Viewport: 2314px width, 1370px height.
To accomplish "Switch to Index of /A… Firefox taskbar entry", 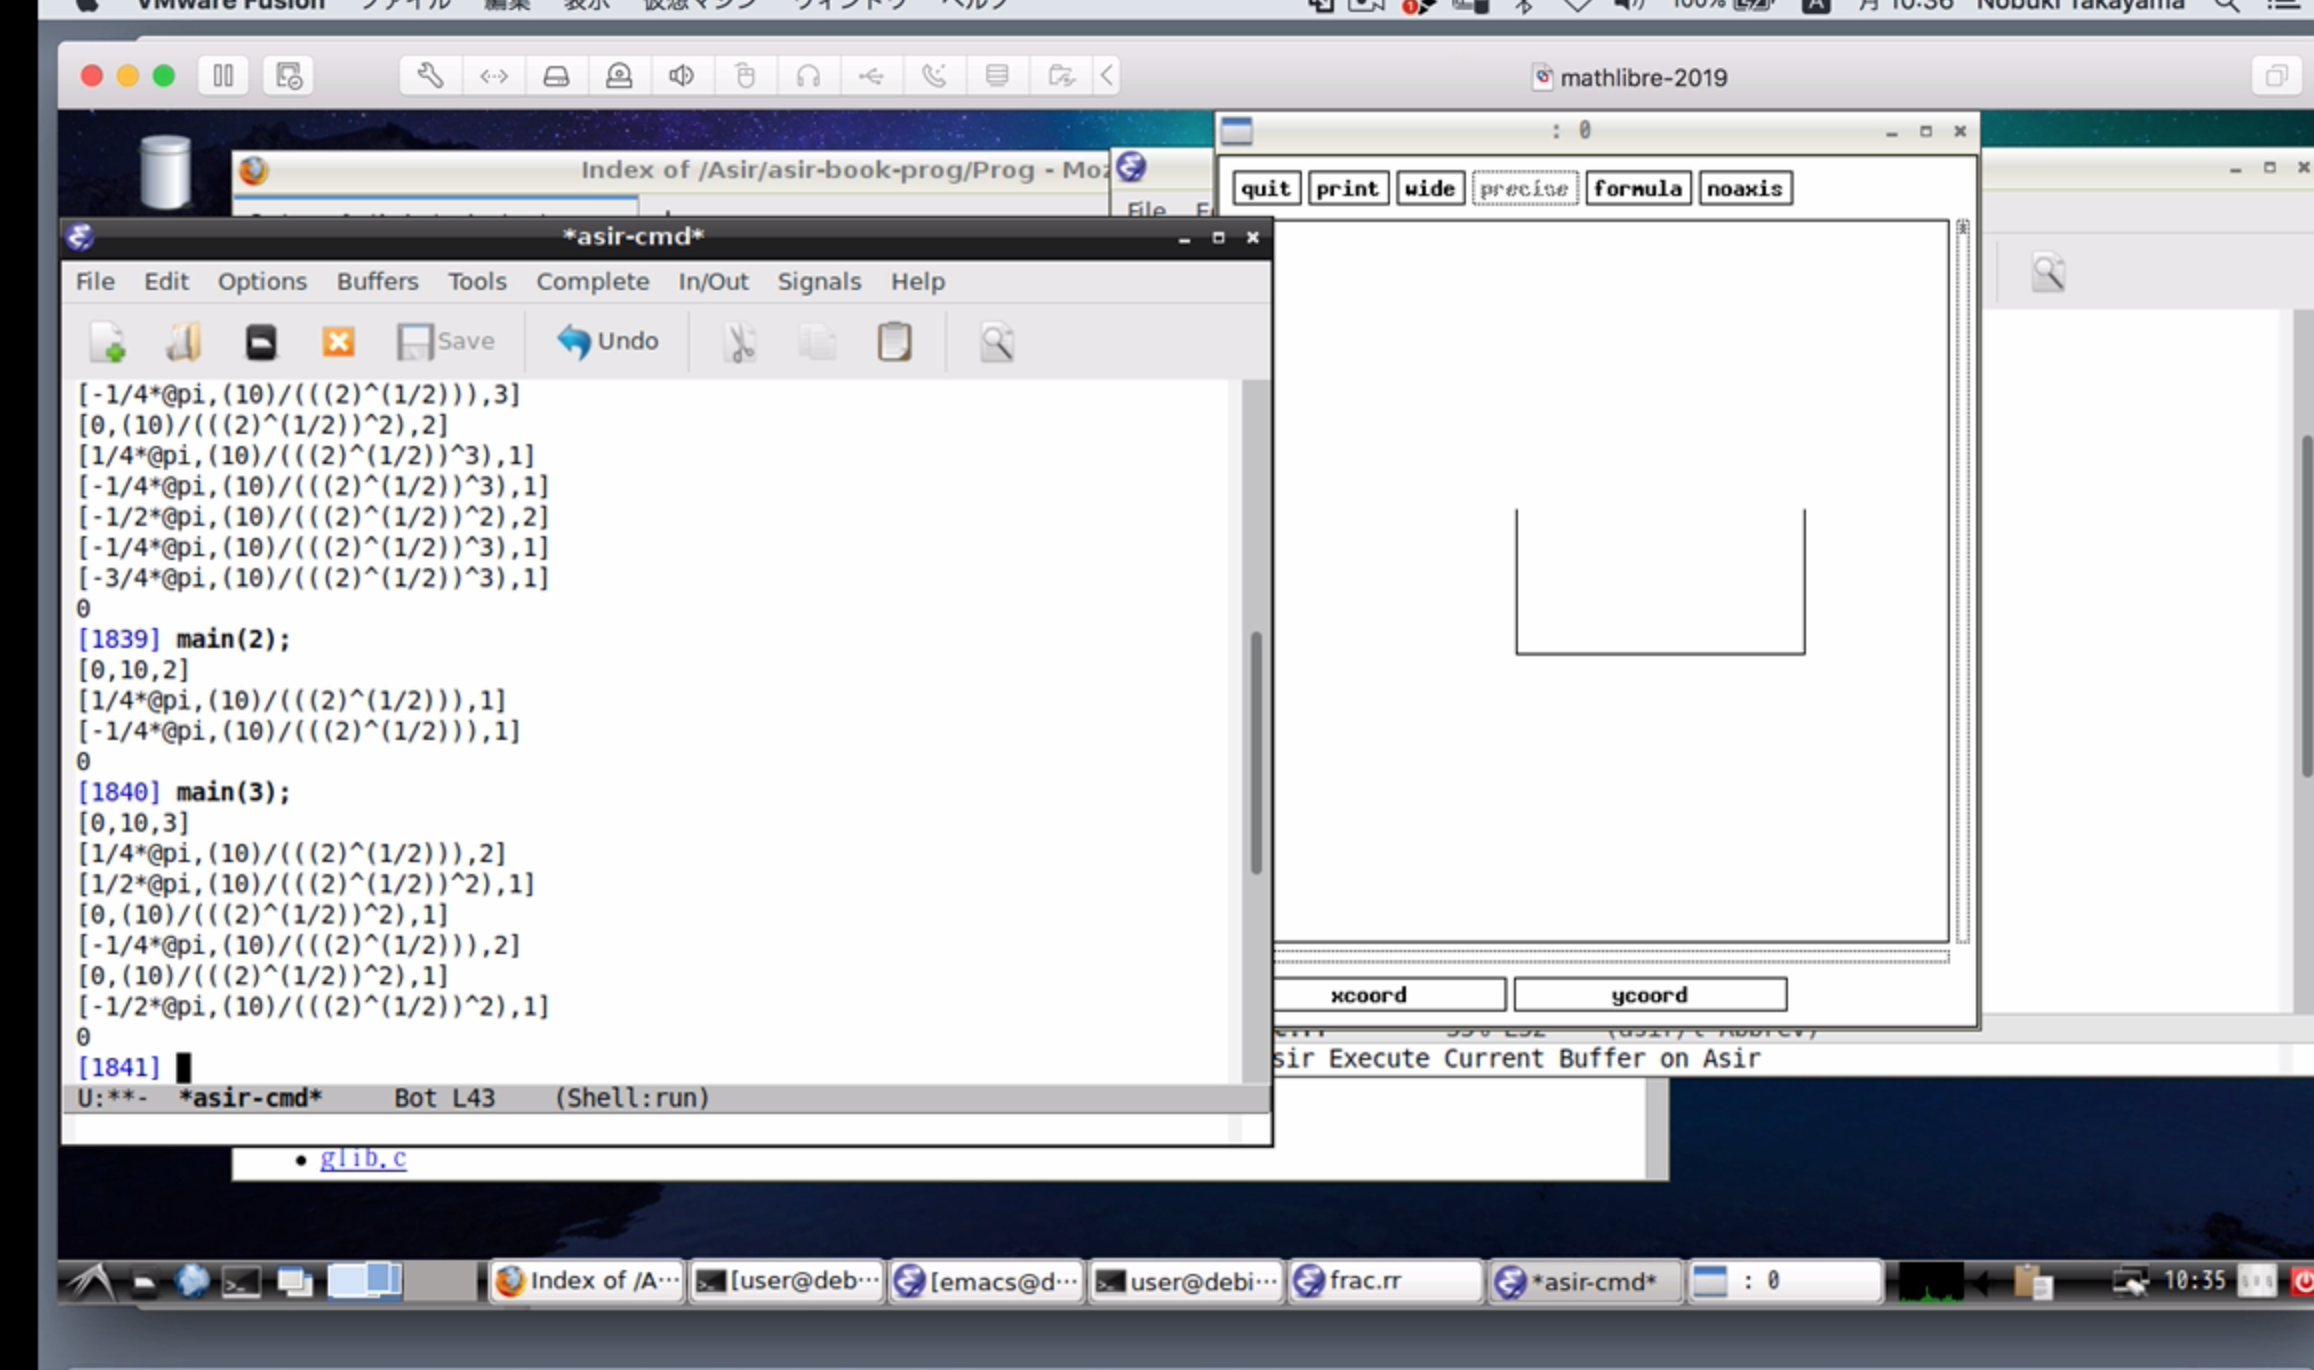I will [587, 1281].
